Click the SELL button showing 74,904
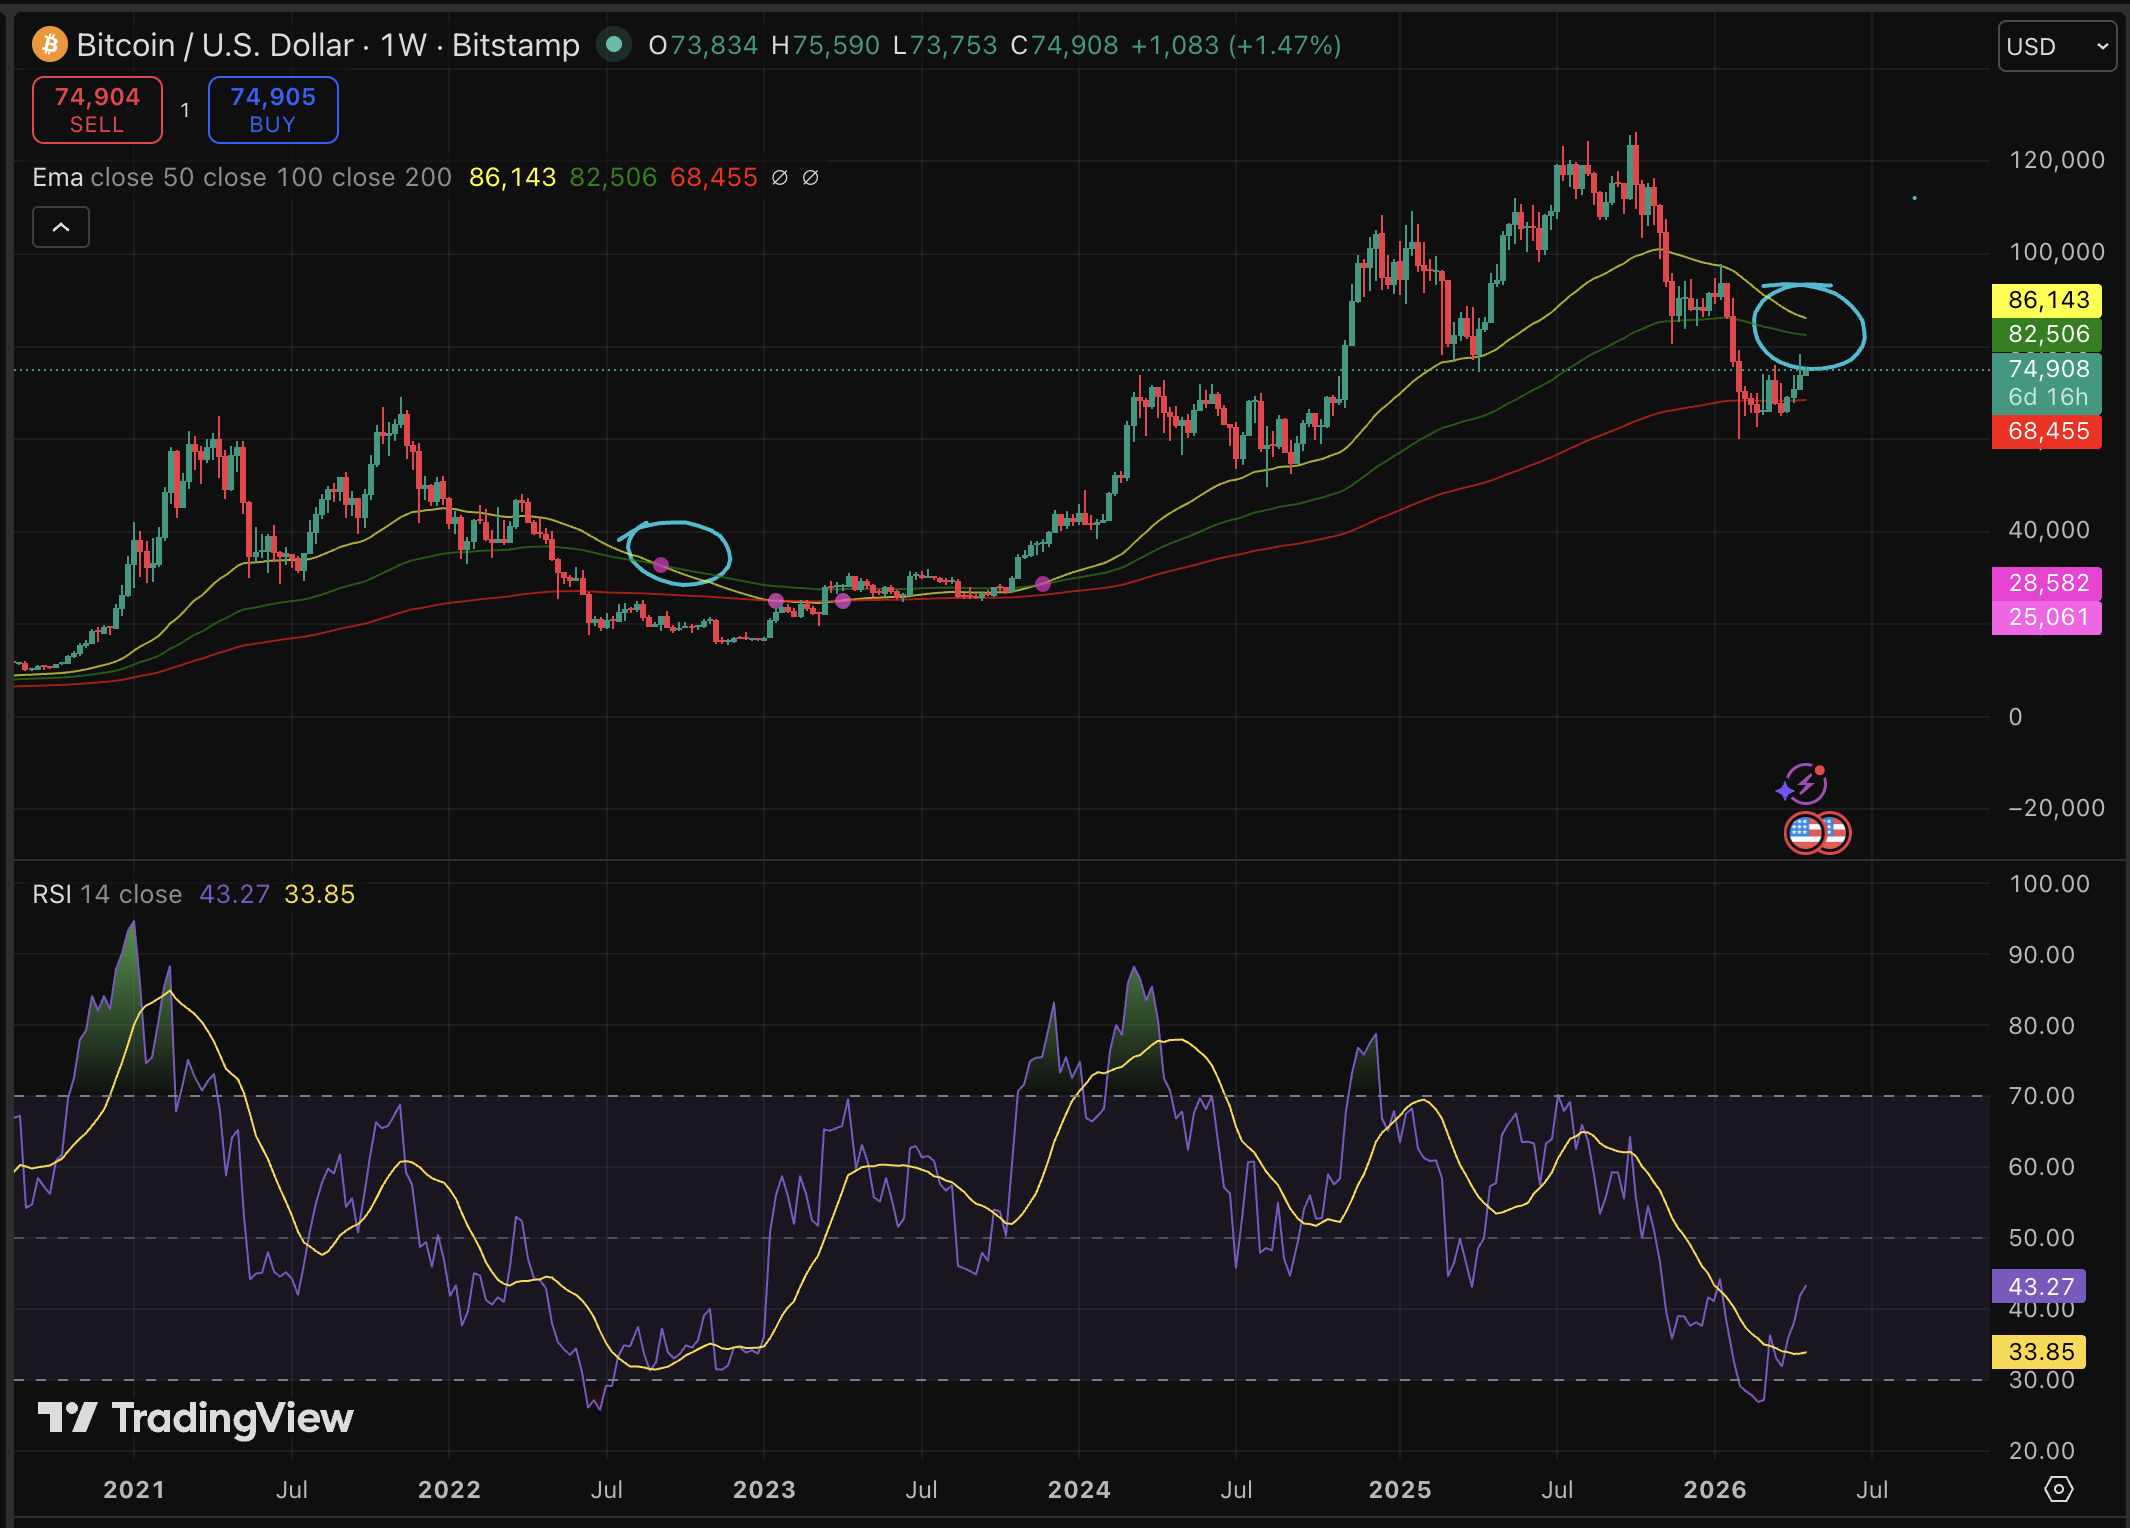Image resolution: width=2130 pixels, height=1528 pixels. (96, 109)
